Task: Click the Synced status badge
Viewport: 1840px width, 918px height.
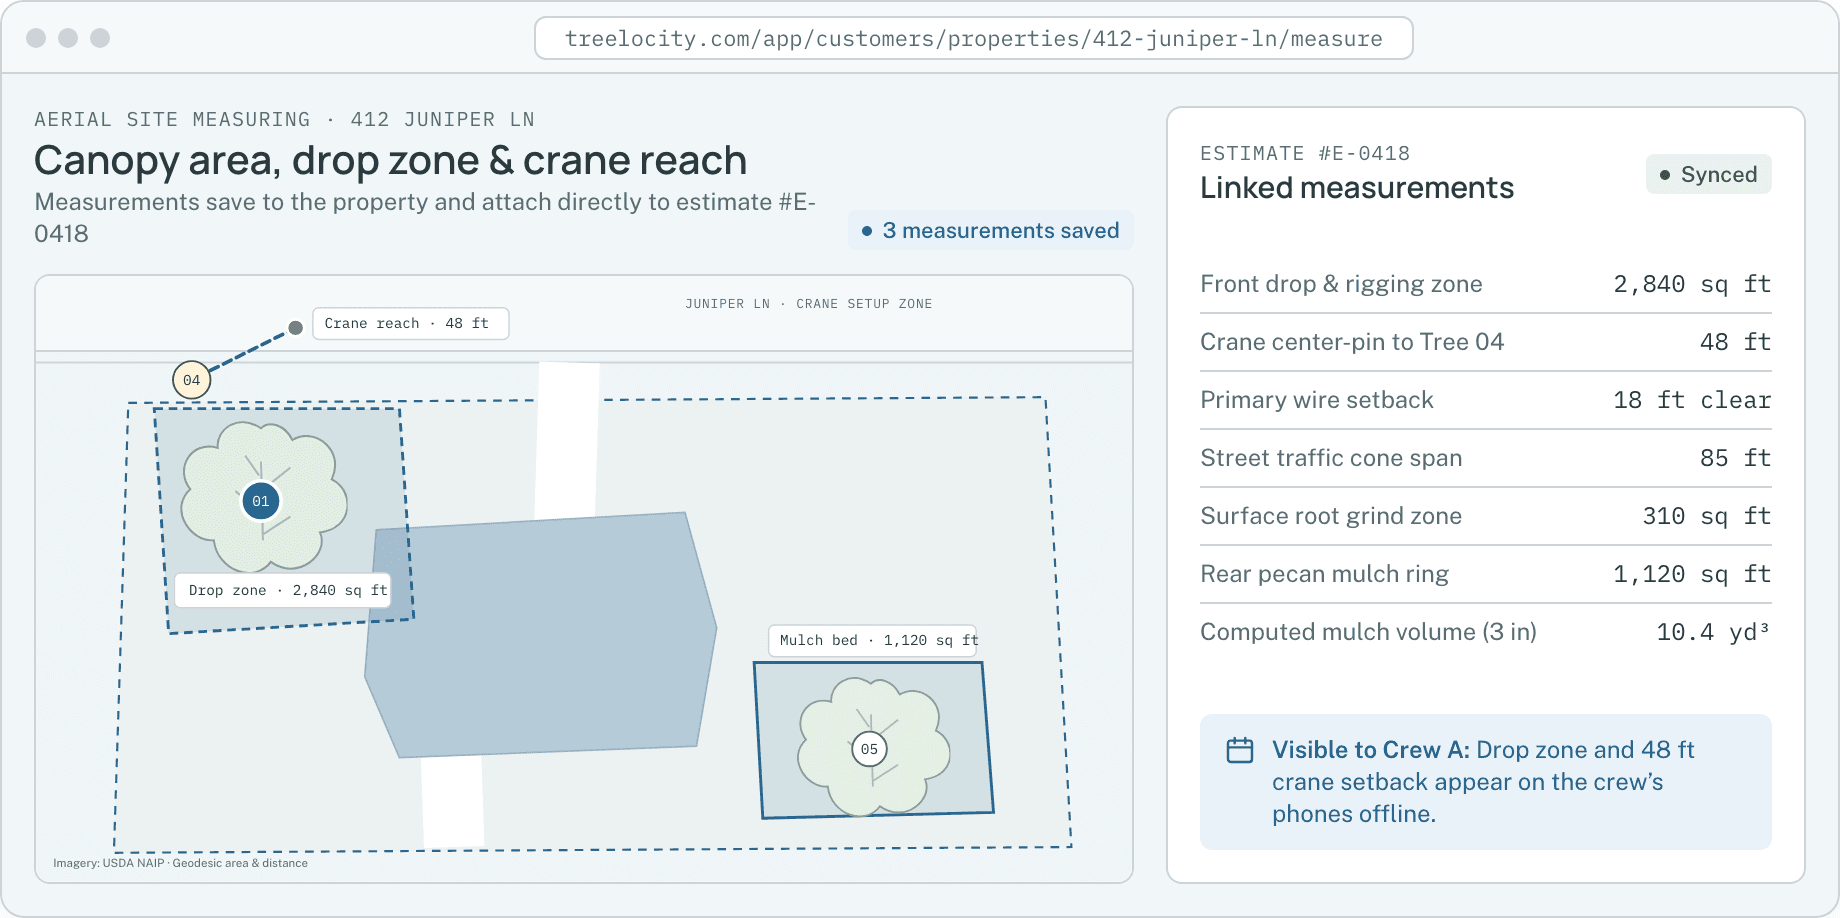Action: 1708,174
